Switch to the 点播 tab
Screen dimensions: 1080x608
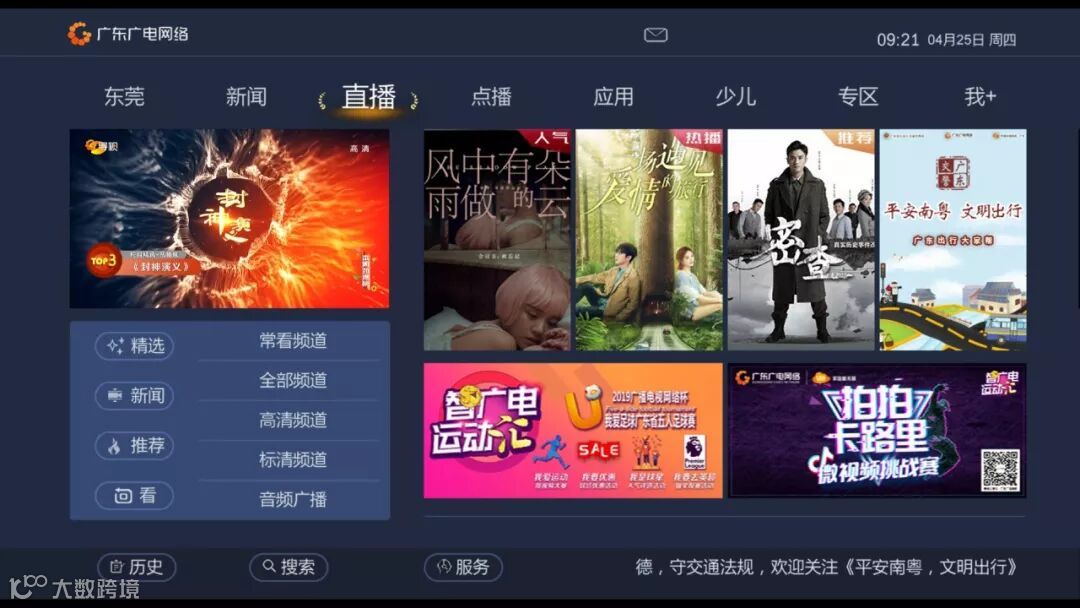491,96
